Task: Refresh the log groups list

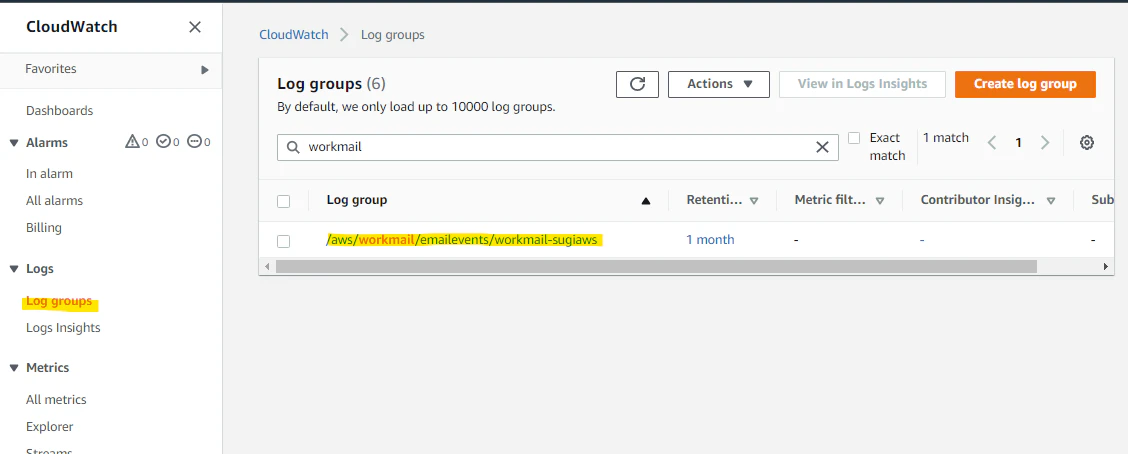Action: 637,84
